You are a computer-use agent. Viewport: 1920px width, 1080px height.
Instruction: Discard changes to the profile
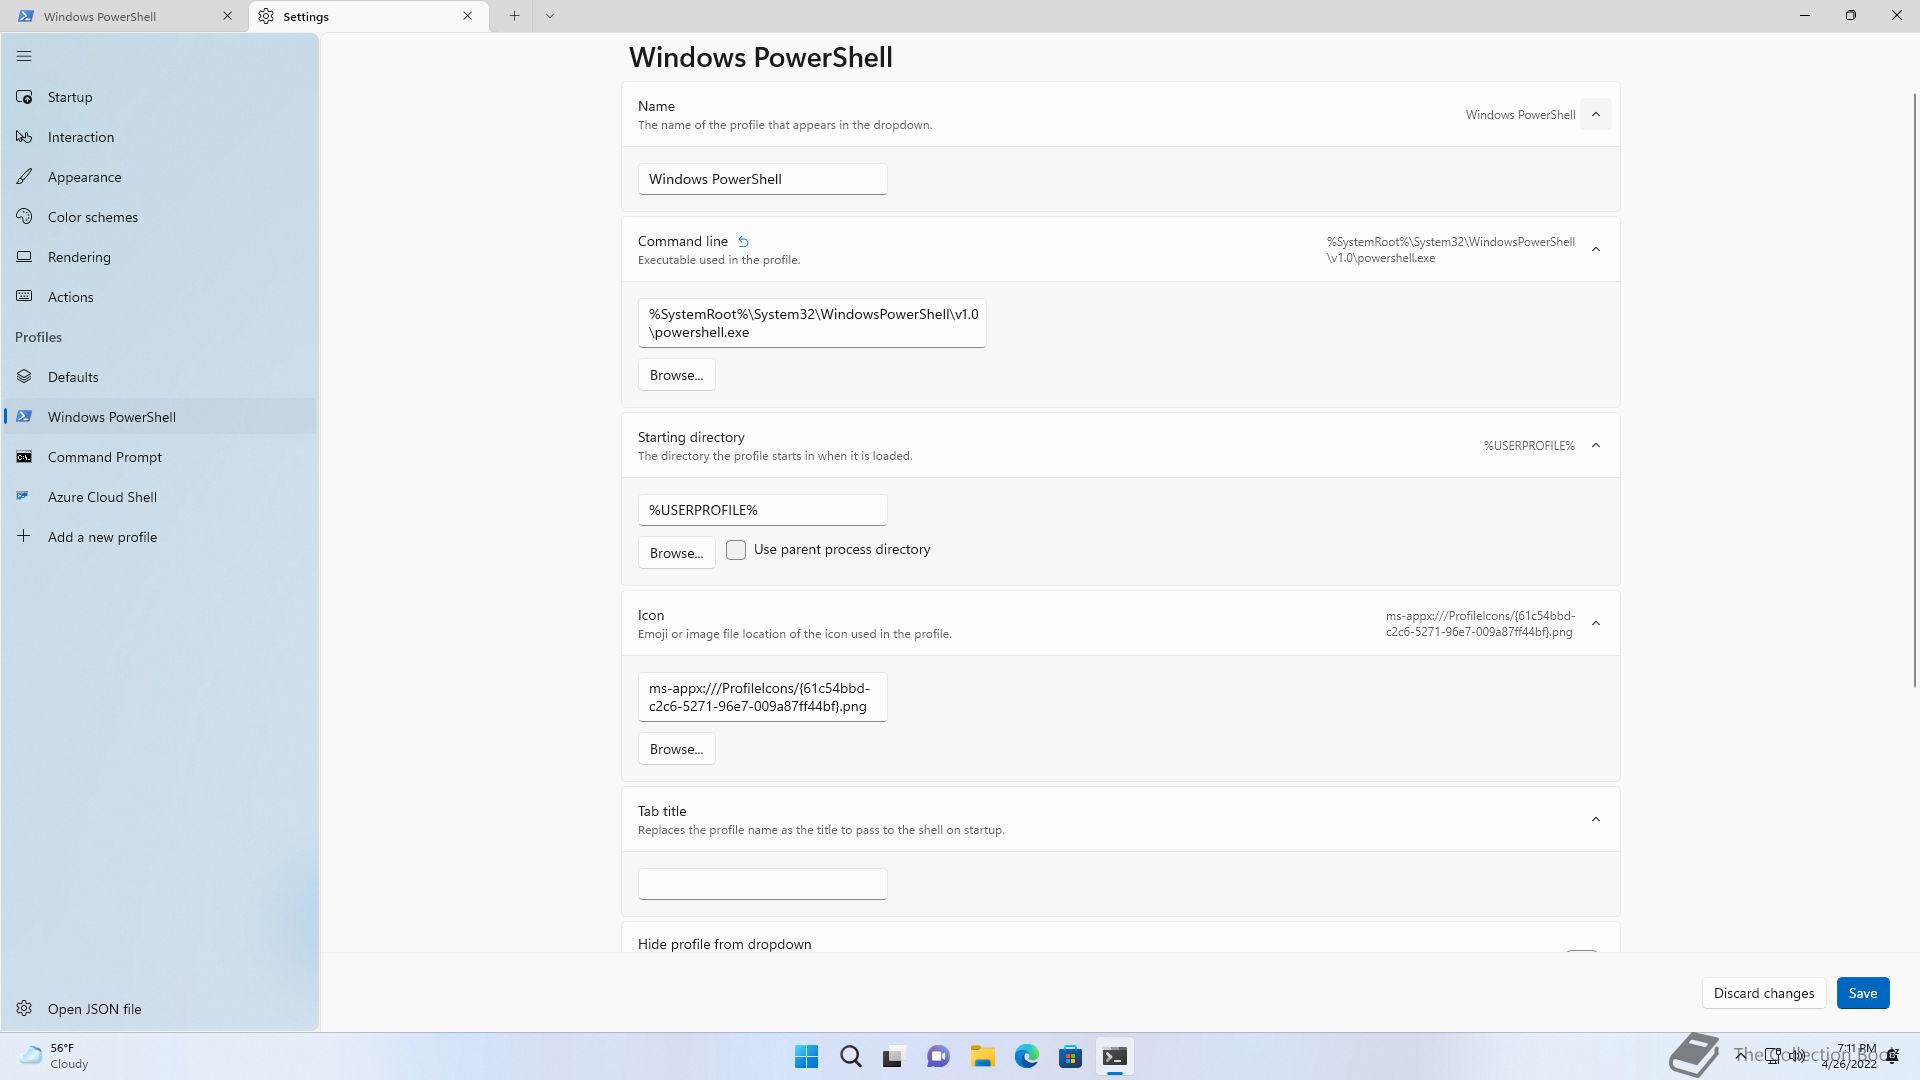click(1764, 993)
